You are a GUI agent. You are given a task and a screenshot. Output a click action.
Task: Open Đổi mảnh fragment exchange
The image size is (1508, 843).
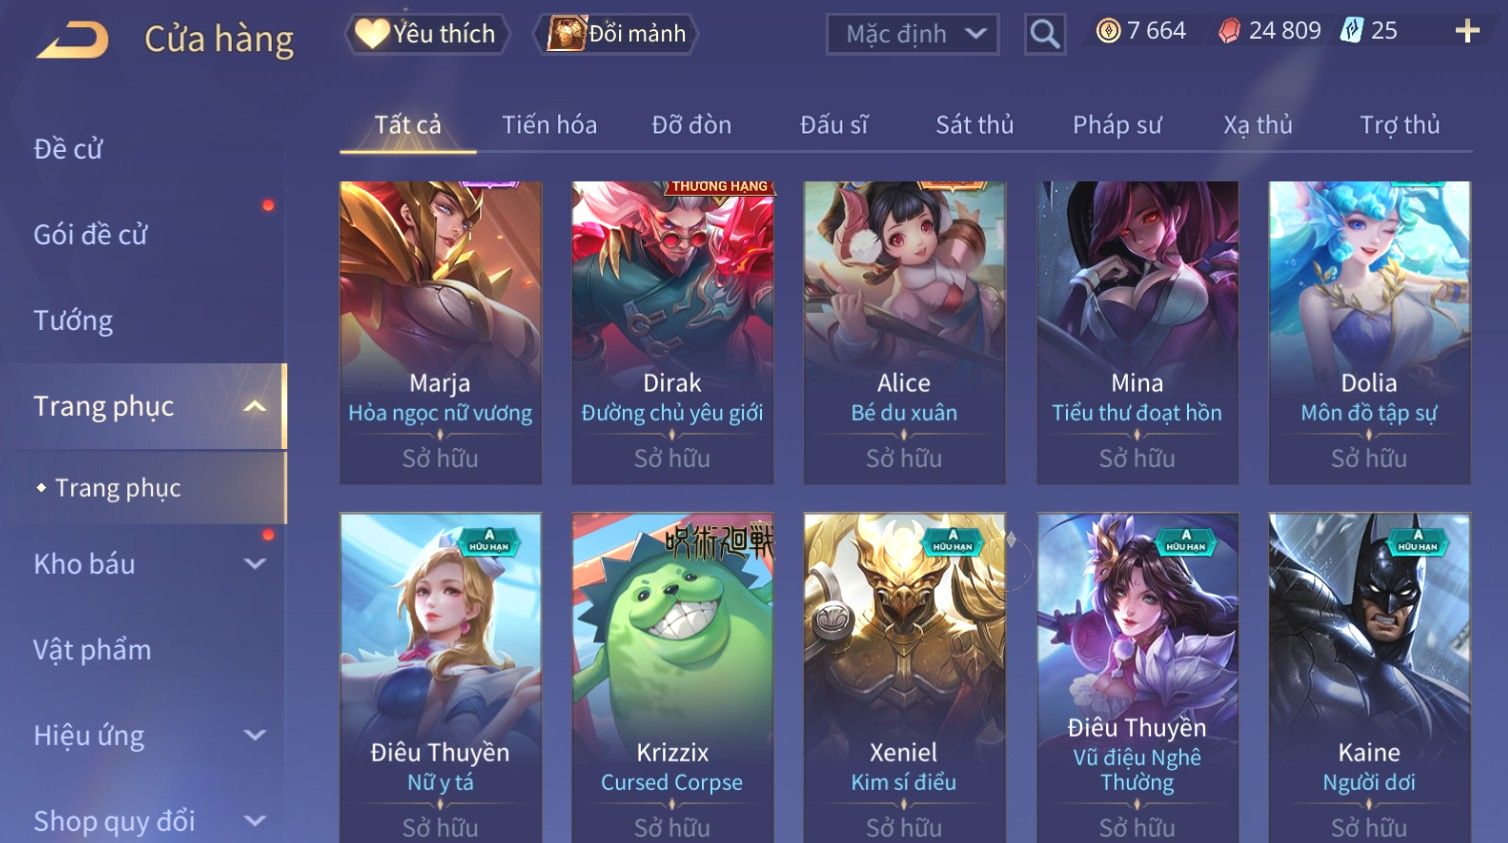616,34
